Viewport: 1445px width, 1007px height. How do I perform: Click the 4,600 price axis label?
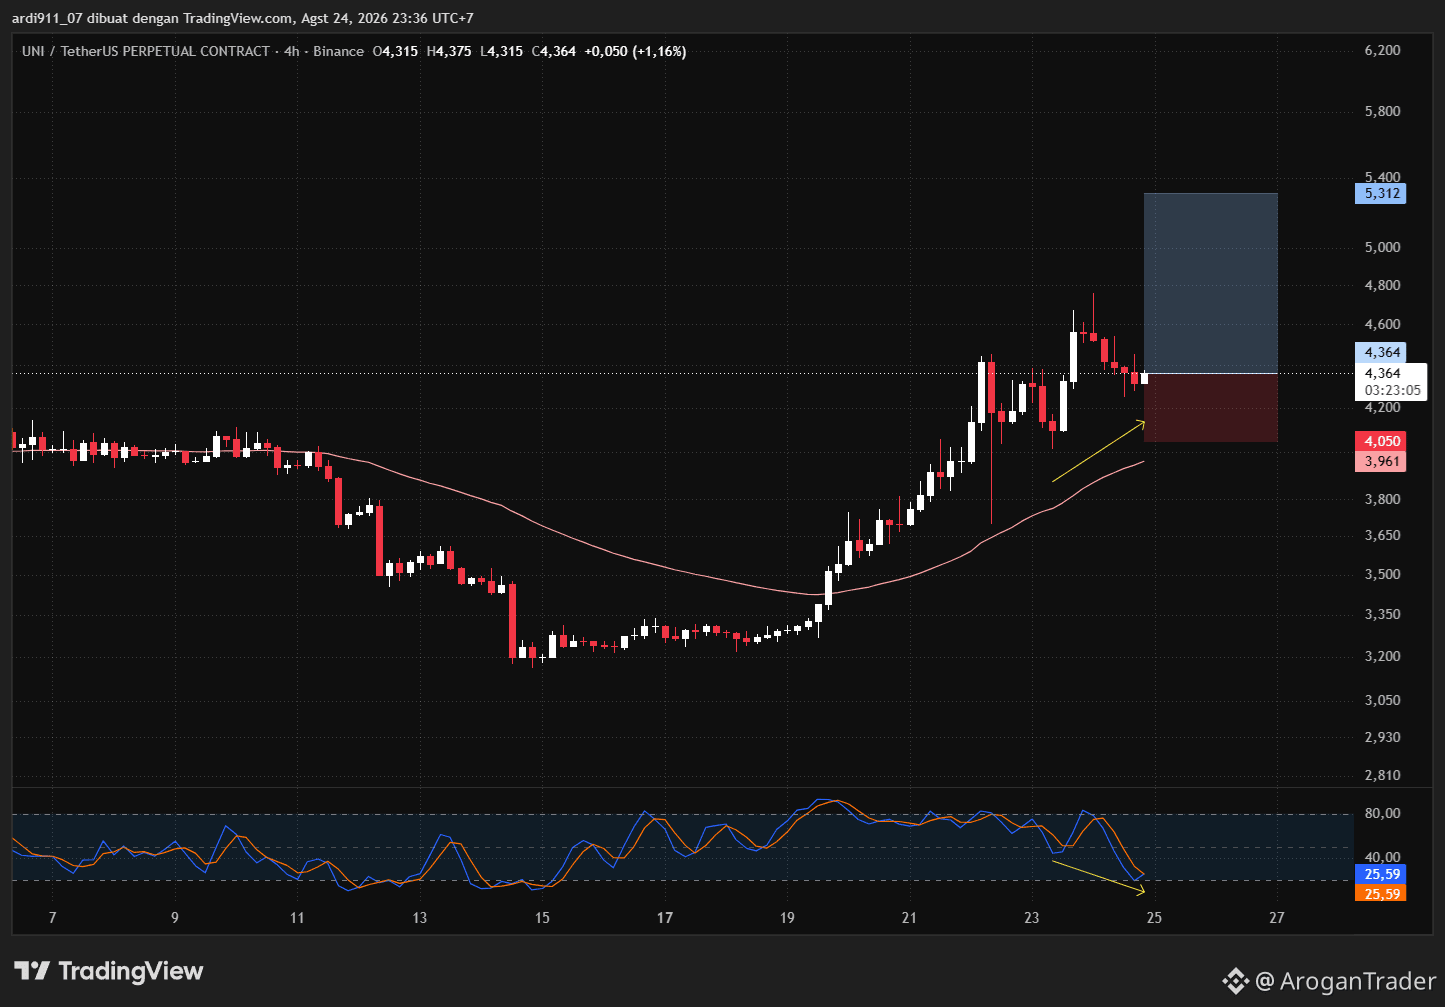coord(1382,324)
